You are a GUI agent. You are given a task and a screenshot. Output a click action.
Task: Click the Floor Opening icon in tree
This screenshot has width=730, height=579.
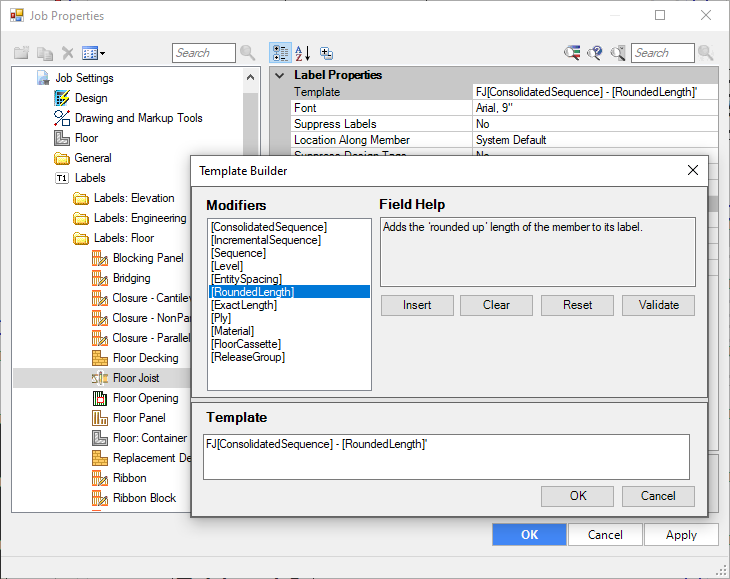tap(100, 398)
